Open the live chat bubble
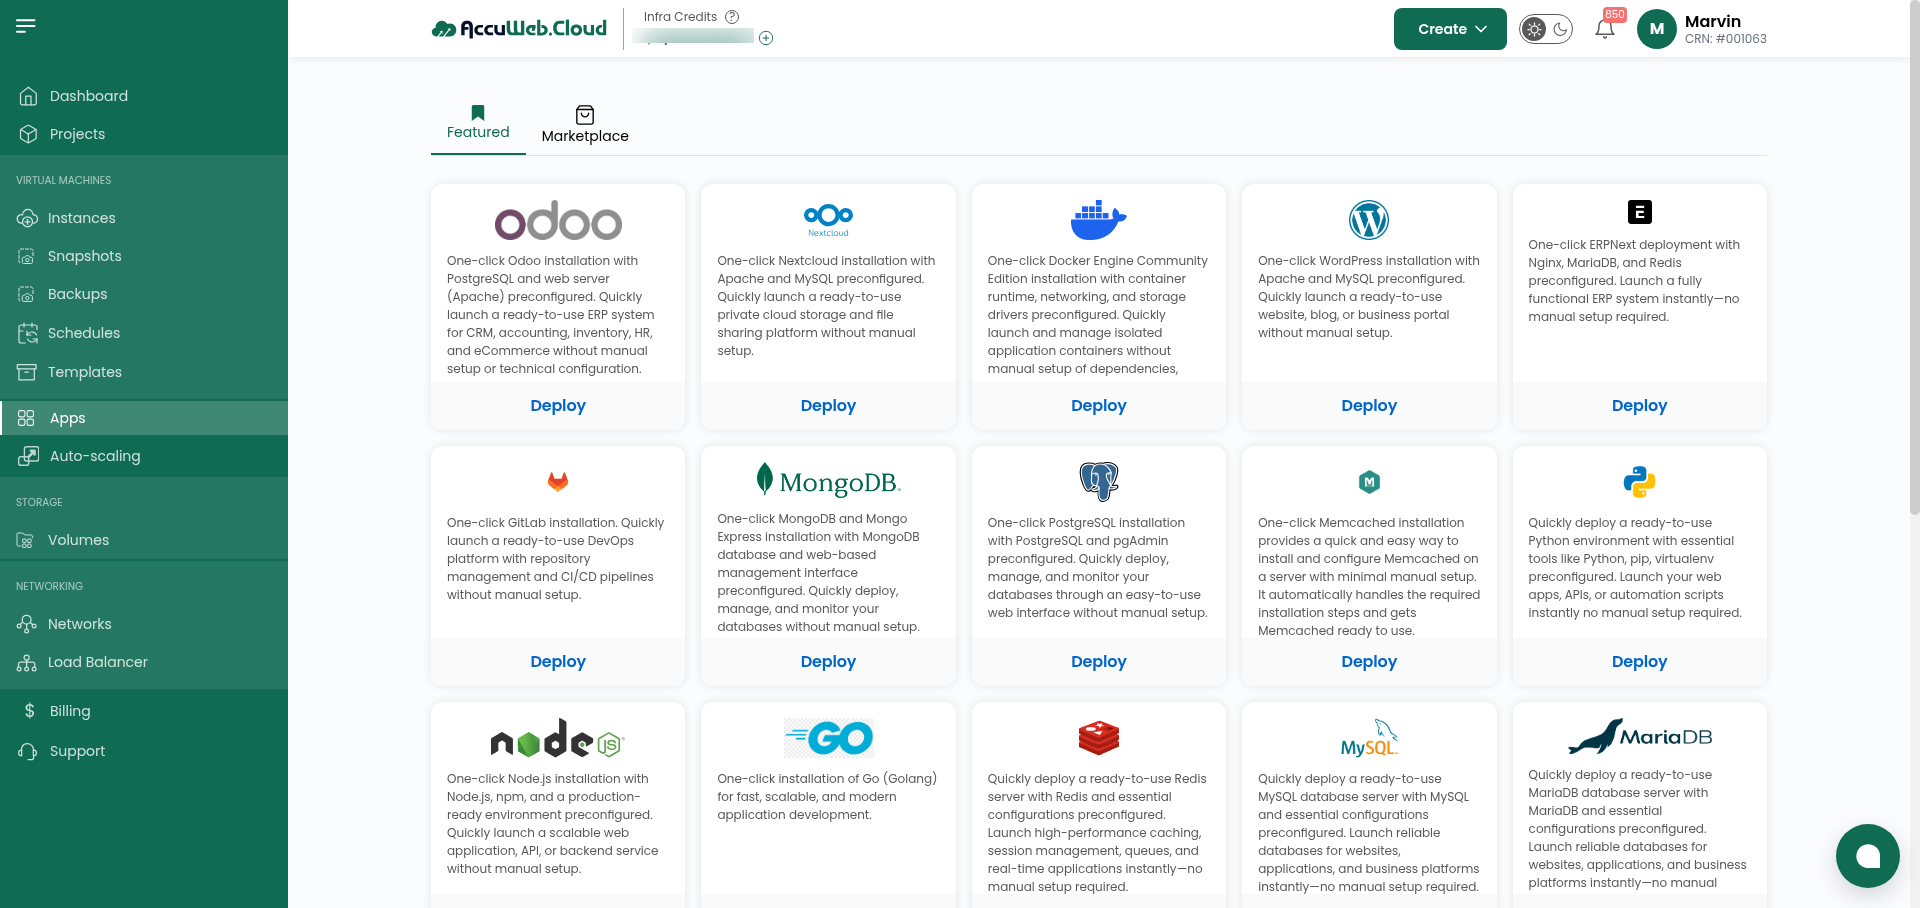The image size is (1920, 908). 1868,856
